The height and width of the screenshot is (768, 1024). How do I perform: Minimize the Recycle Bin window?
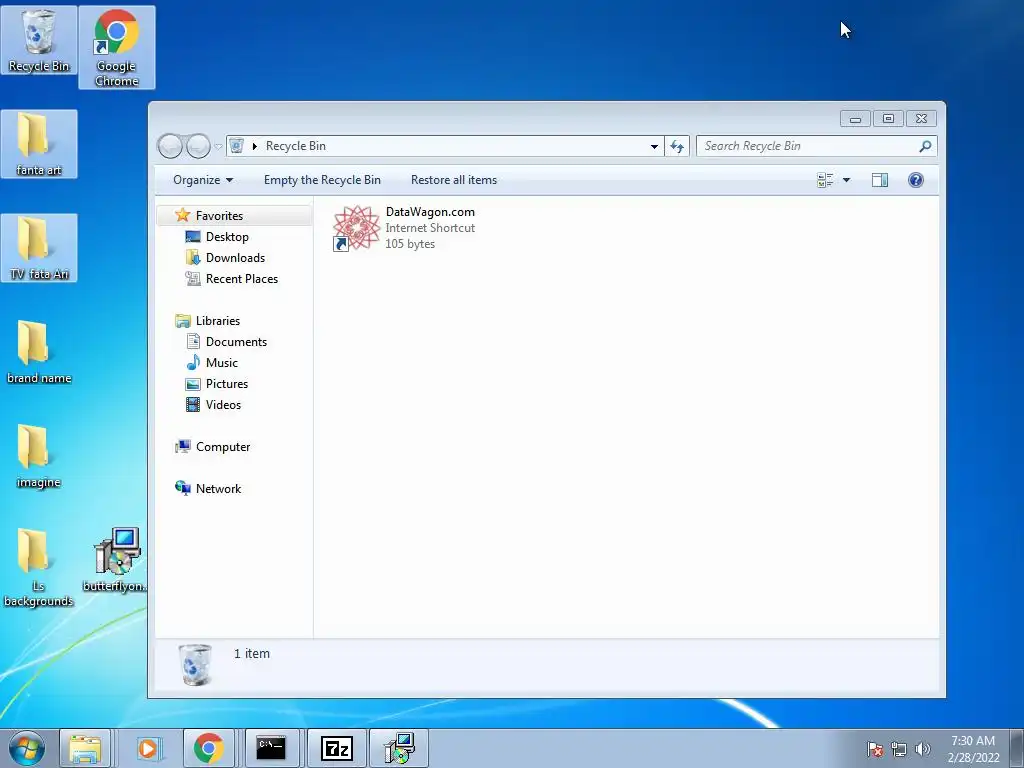(x=856, y=119)
